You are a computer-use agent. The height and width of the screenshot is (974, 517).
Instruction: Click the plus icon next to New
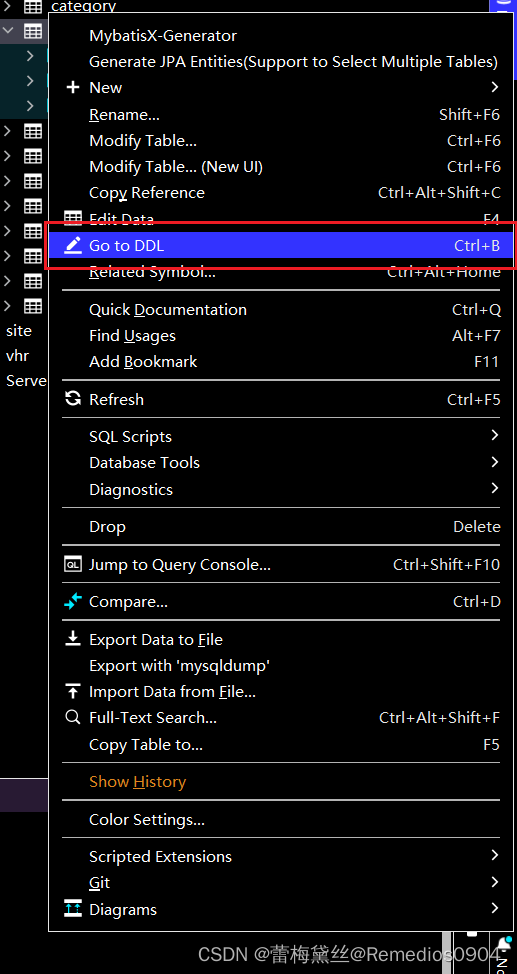click(x=73, y=88)
